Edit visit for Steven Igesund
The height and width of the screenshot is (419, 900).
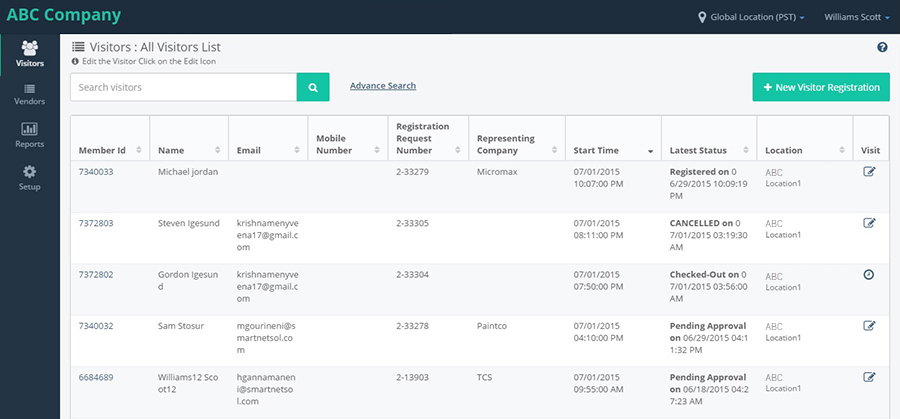click(870, 223)
